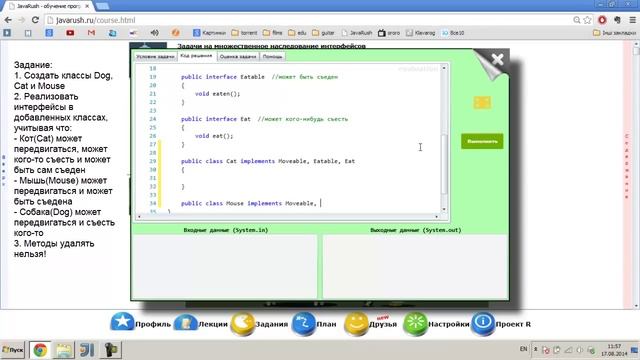Open the Все10 bookmark

pyautogui.click(x=453, y=33)
